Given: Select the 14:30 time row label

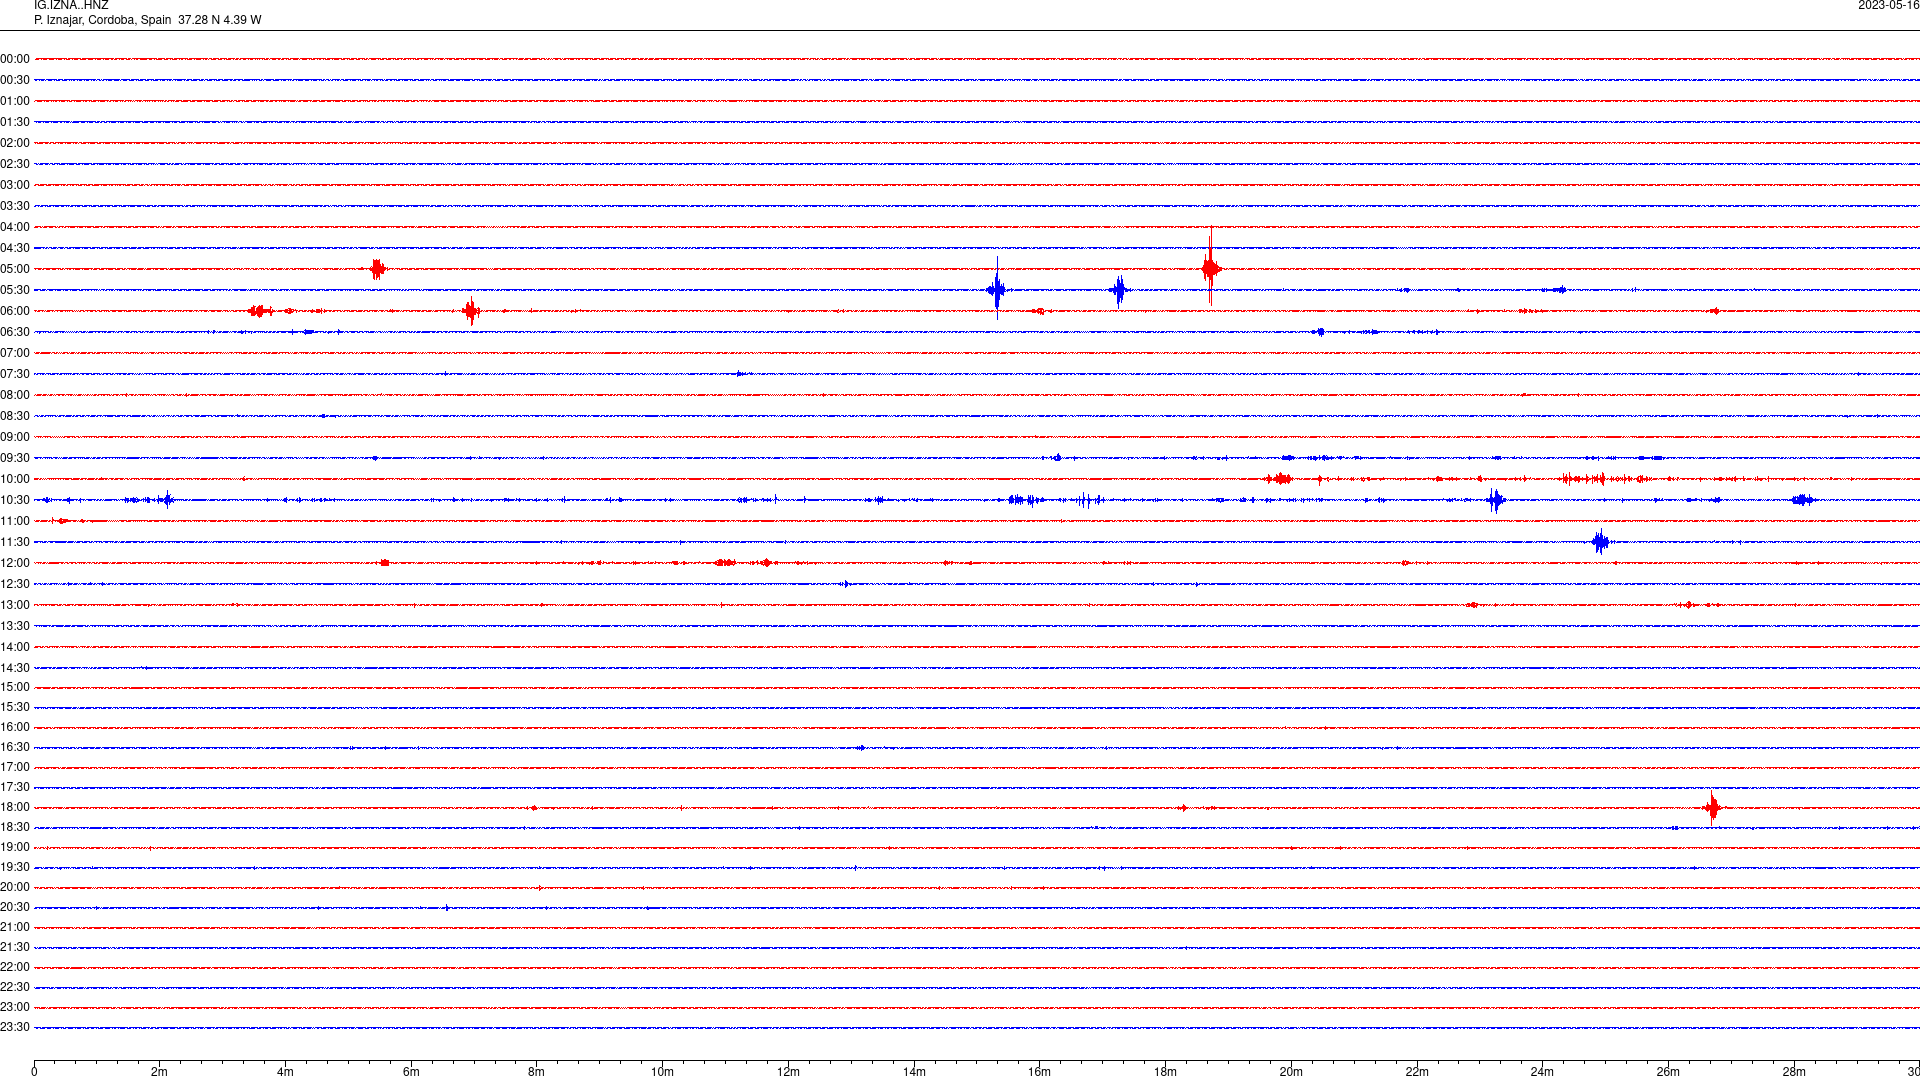Looking at the screenshot, I should (x=15, y=668).
